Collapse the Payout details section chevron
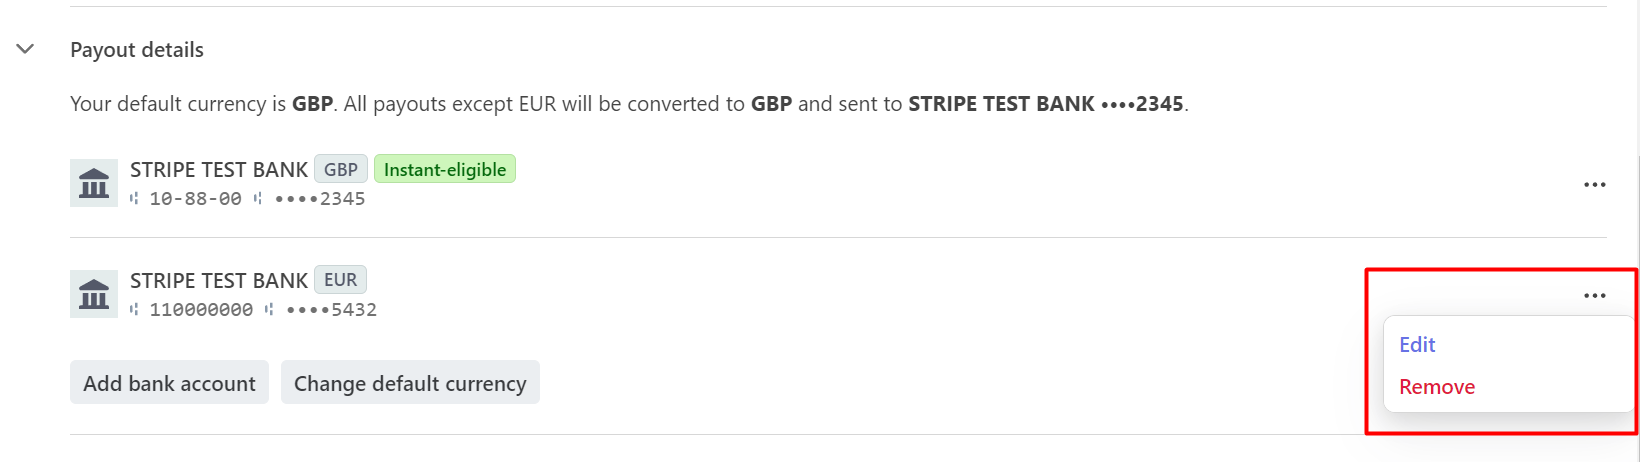Screen dimensions: 1640x462 click(x=26, y=49)
